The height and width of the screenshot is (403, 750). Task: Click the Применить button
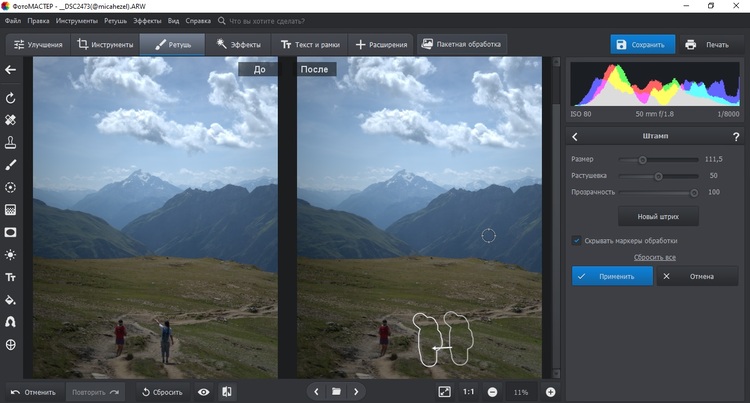coord(612,276)
